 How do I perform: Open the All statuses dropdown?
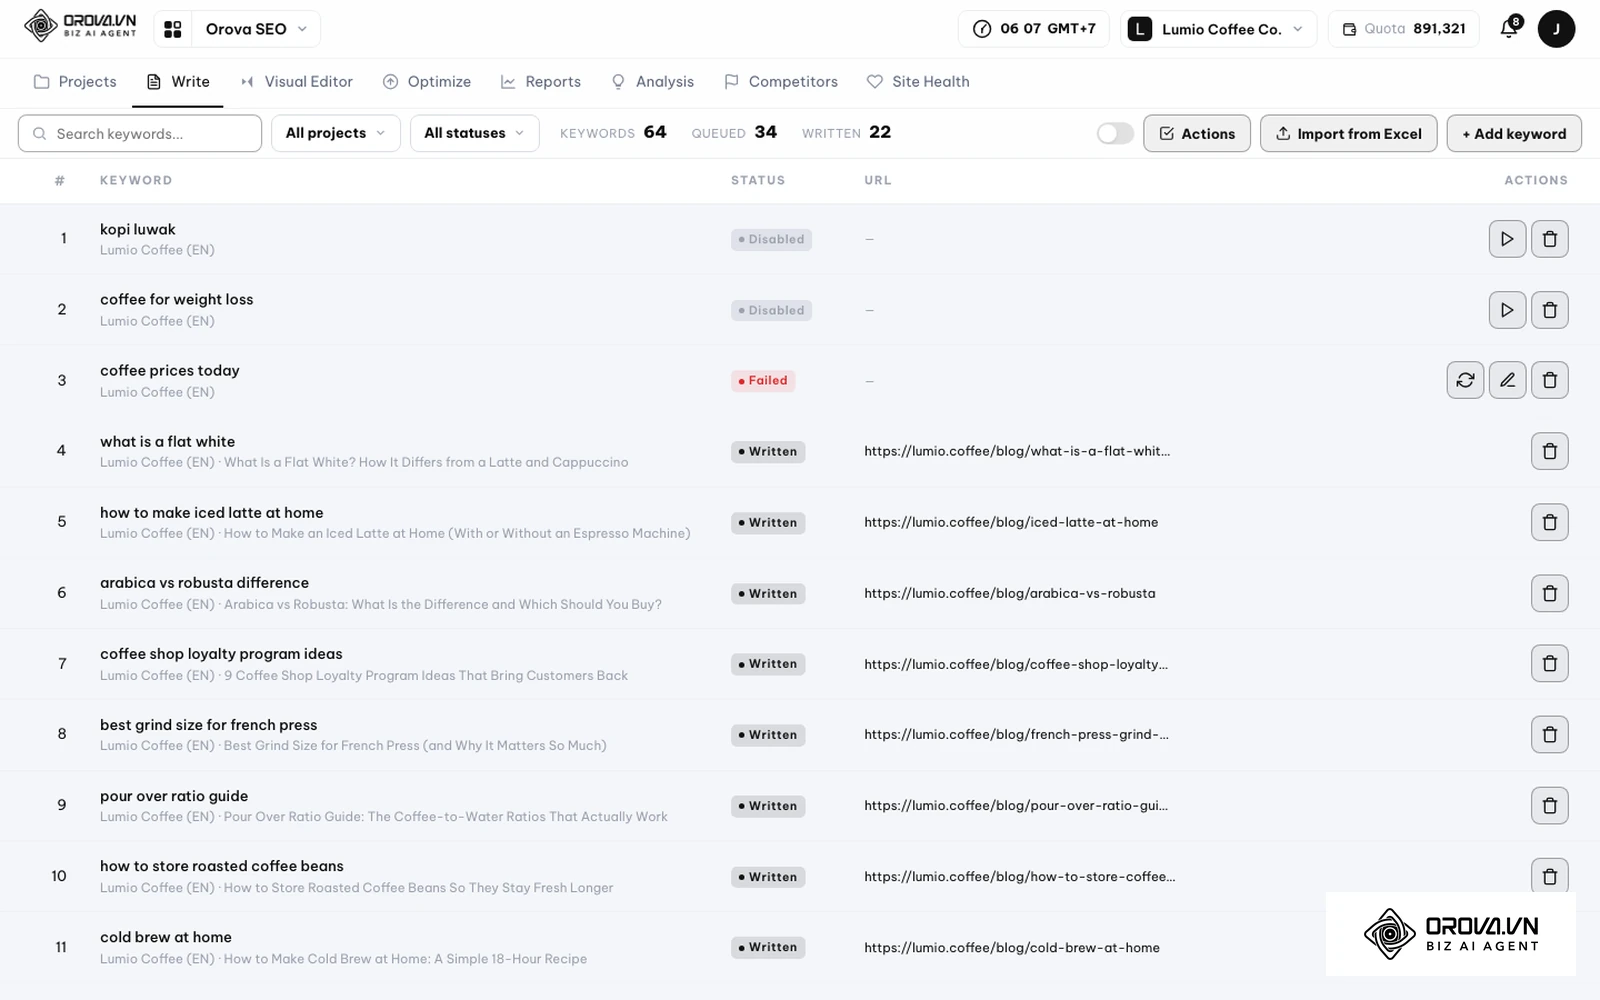pos(475,133)
